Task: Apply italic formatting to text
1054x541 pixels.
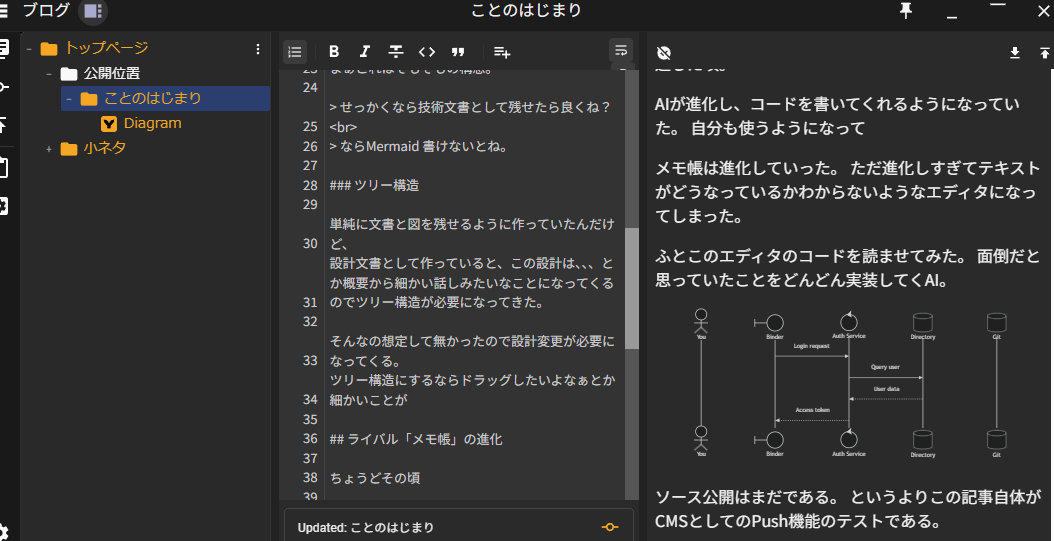Action: tap(364, 52)
